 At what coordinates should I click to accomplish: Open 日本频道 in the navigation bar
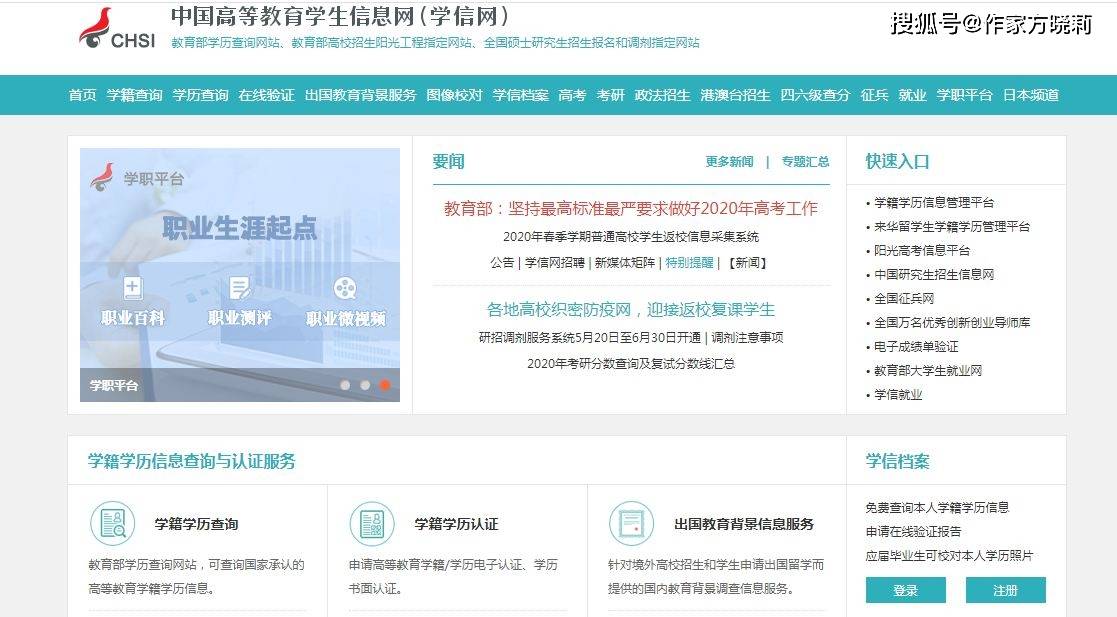pos(1031,95)
